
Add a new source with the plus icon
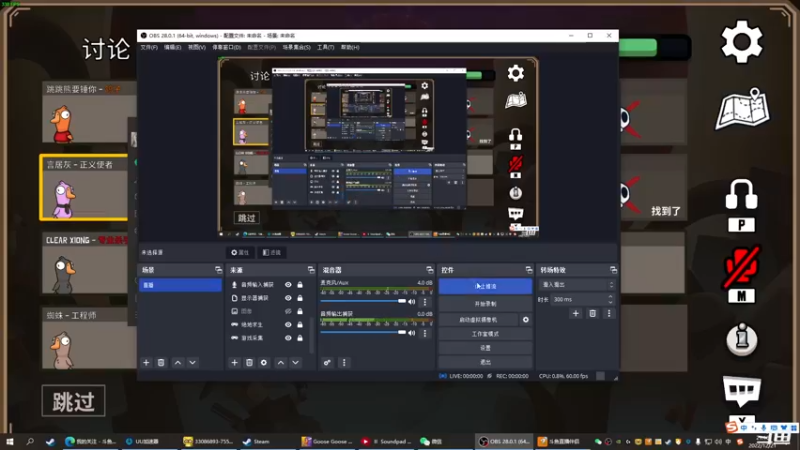tap(235, 363)
